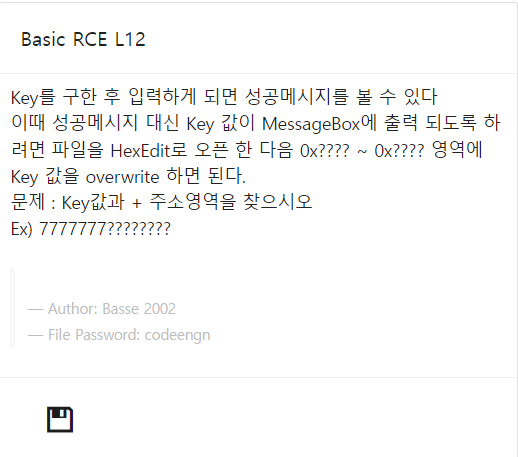This screenshot has width=518, height=457.
Task: Click the plus sign in the 문제 line
Action: click(136, 203)
